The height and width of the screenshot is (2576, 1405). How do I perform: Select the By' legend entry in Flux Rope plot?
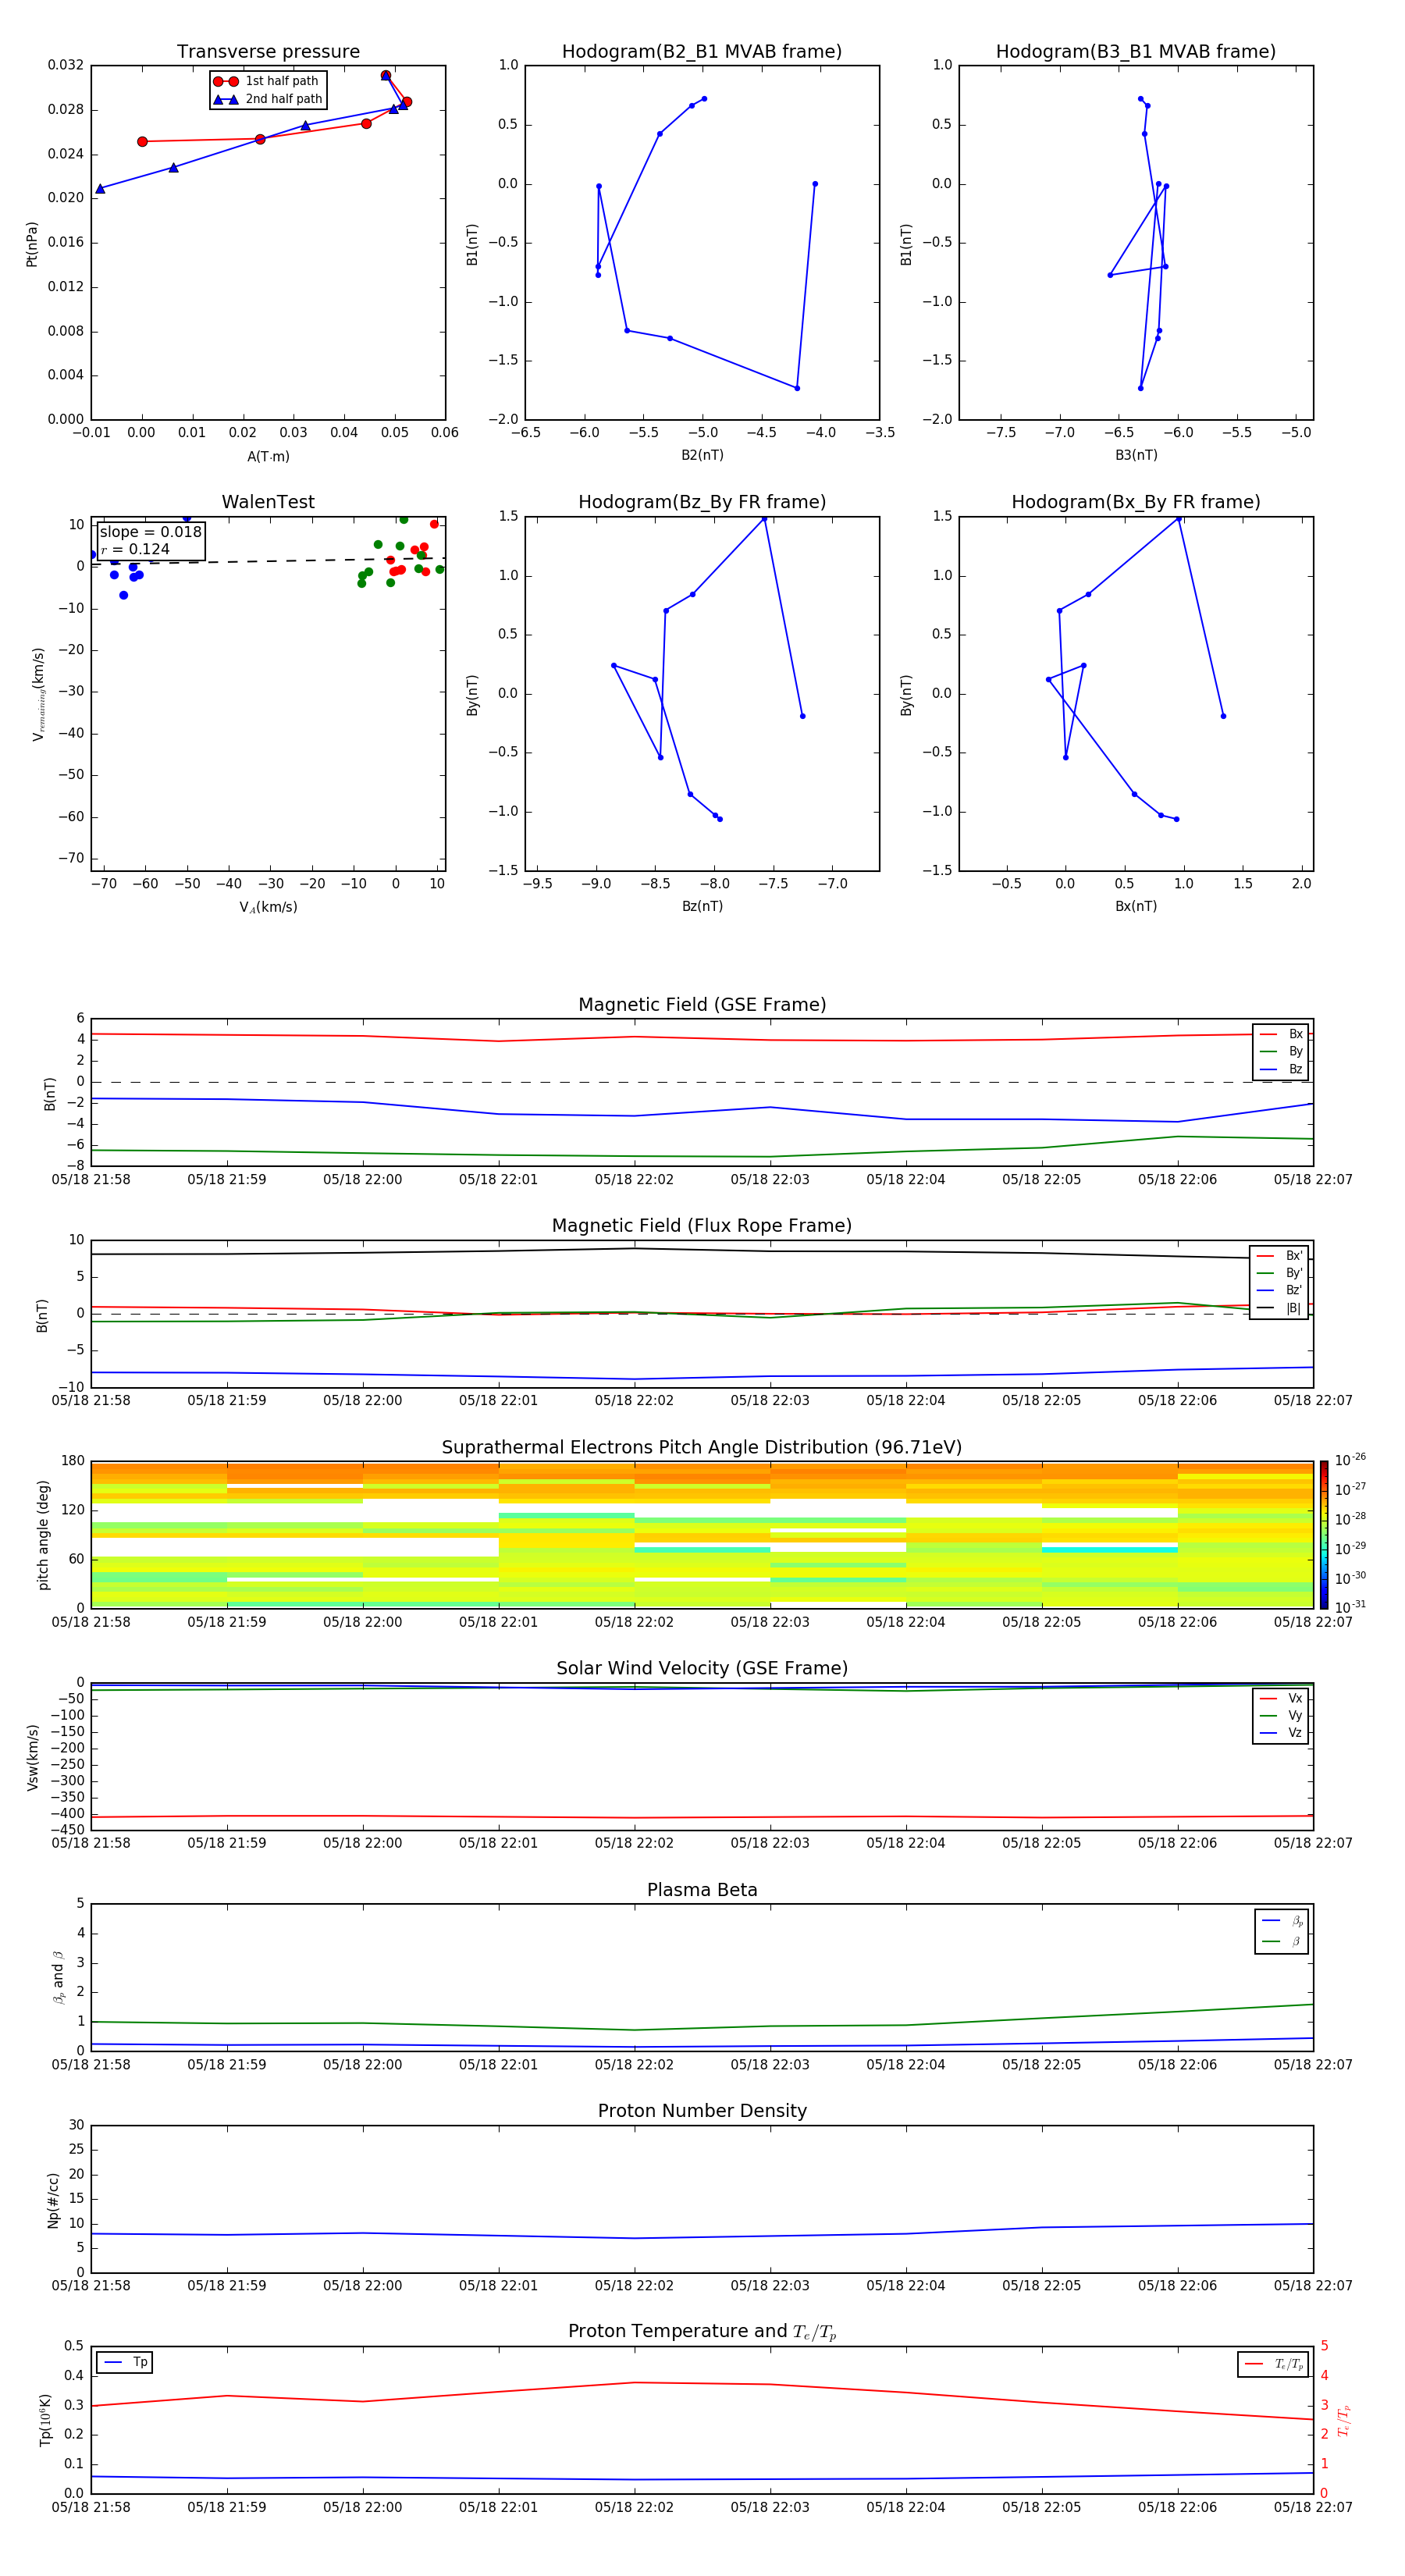tap(1280, 1273)
